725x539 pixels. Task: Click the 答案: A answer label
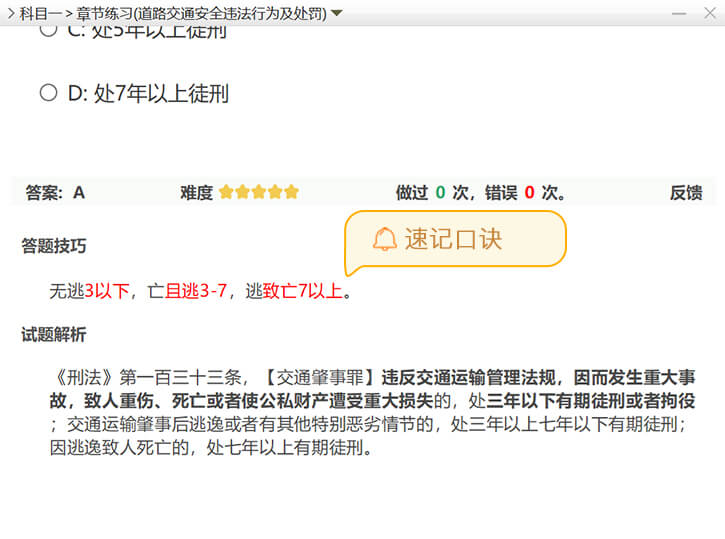coord(55,193)
